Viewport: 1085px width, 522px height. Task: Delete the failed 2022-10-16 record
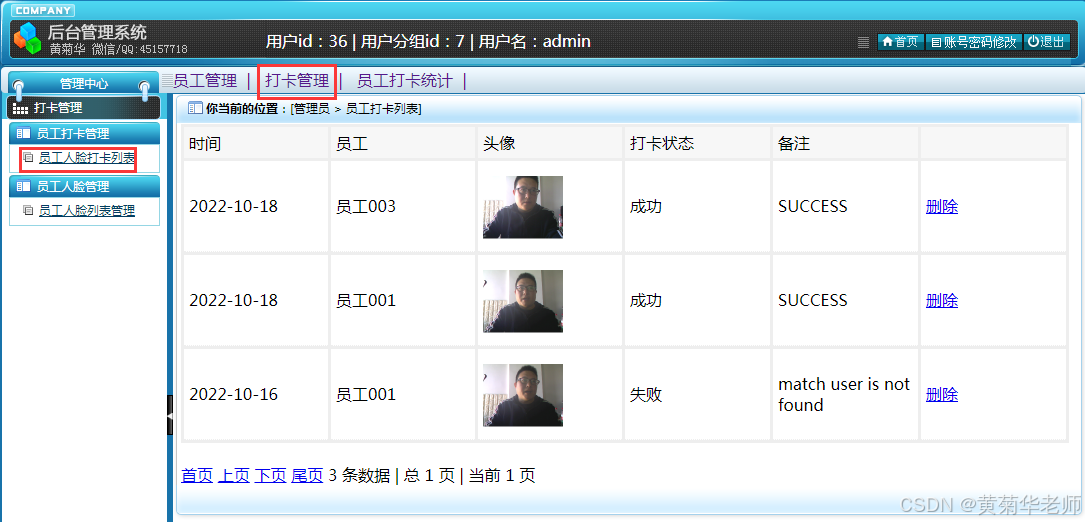942,395
